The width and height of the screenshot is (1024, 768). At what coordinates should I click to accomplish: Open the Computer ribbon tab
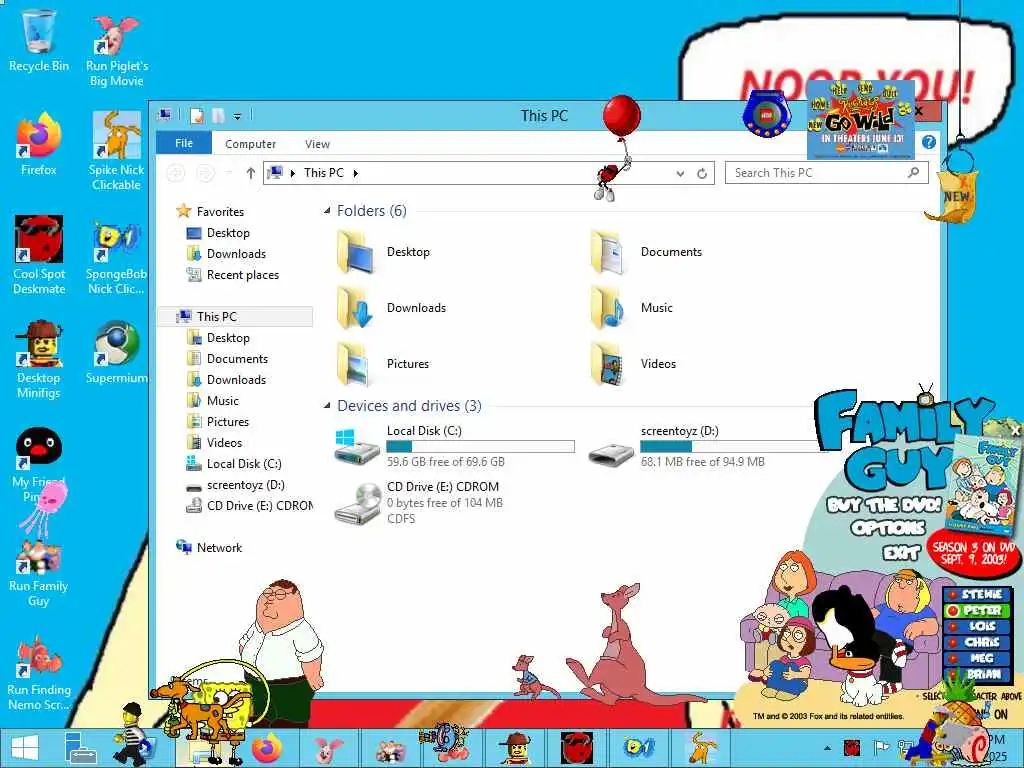[x=250, y=144]
